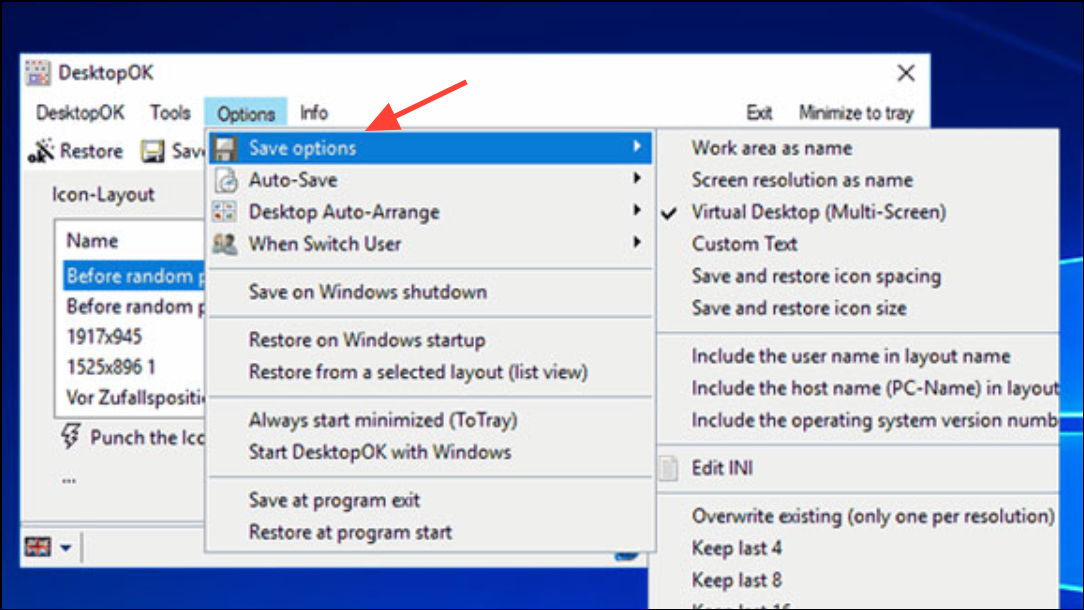Viewport: 1084px width, 610px height.
Task: Open the Info menu
Action: pos(314,113)
